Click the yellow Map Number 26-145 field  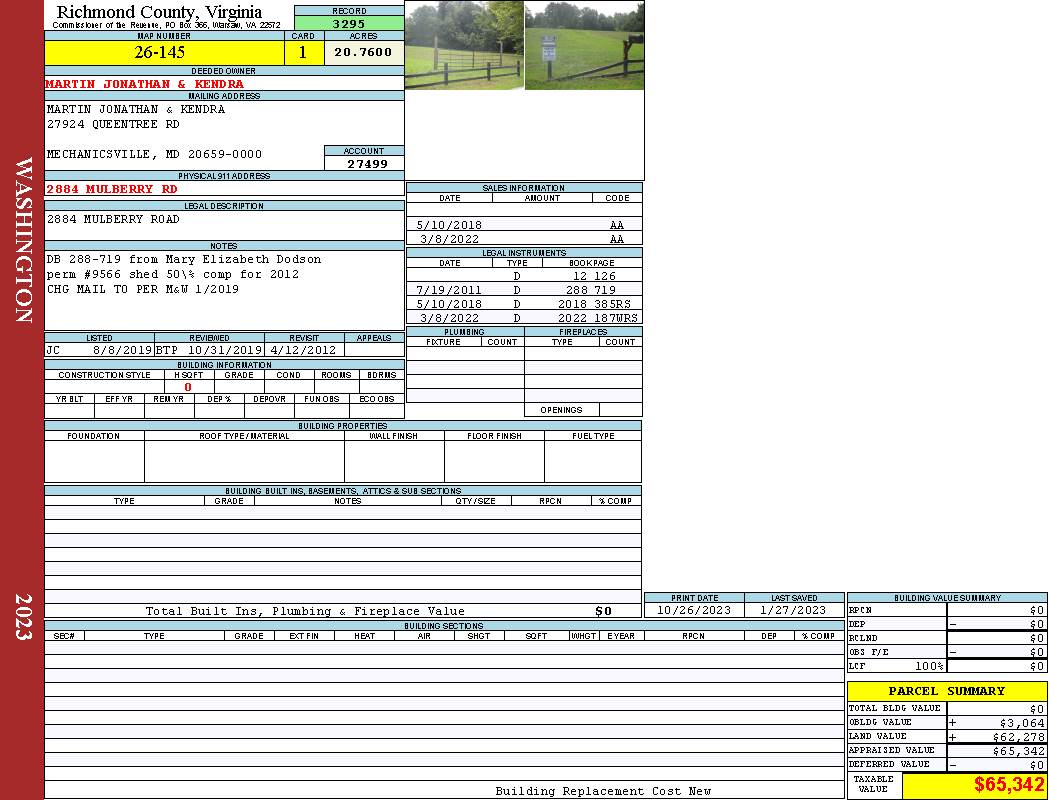(166, 53)
